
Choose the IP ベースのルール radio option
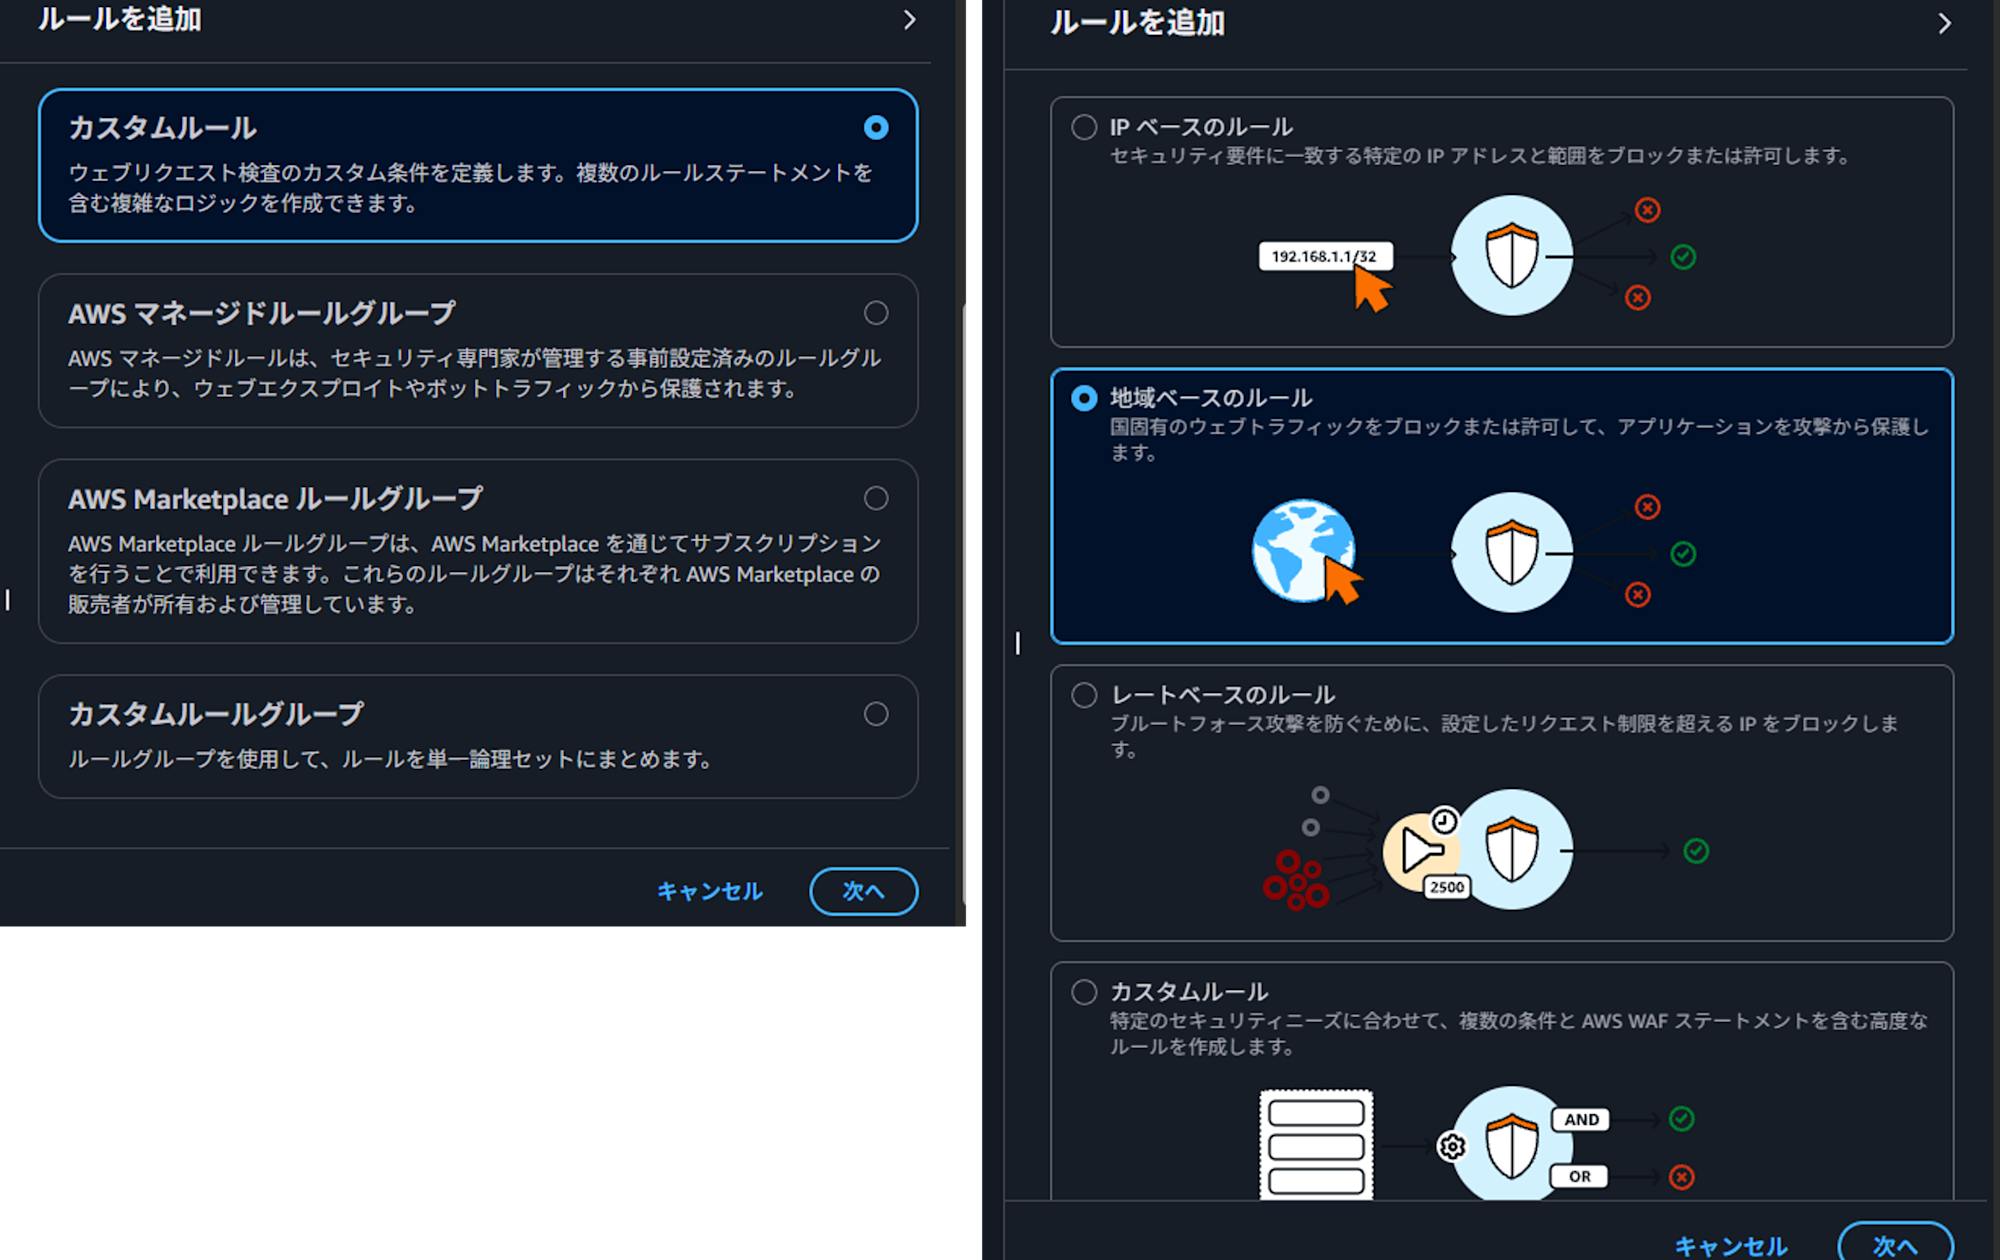click(x=1084, y=127)
